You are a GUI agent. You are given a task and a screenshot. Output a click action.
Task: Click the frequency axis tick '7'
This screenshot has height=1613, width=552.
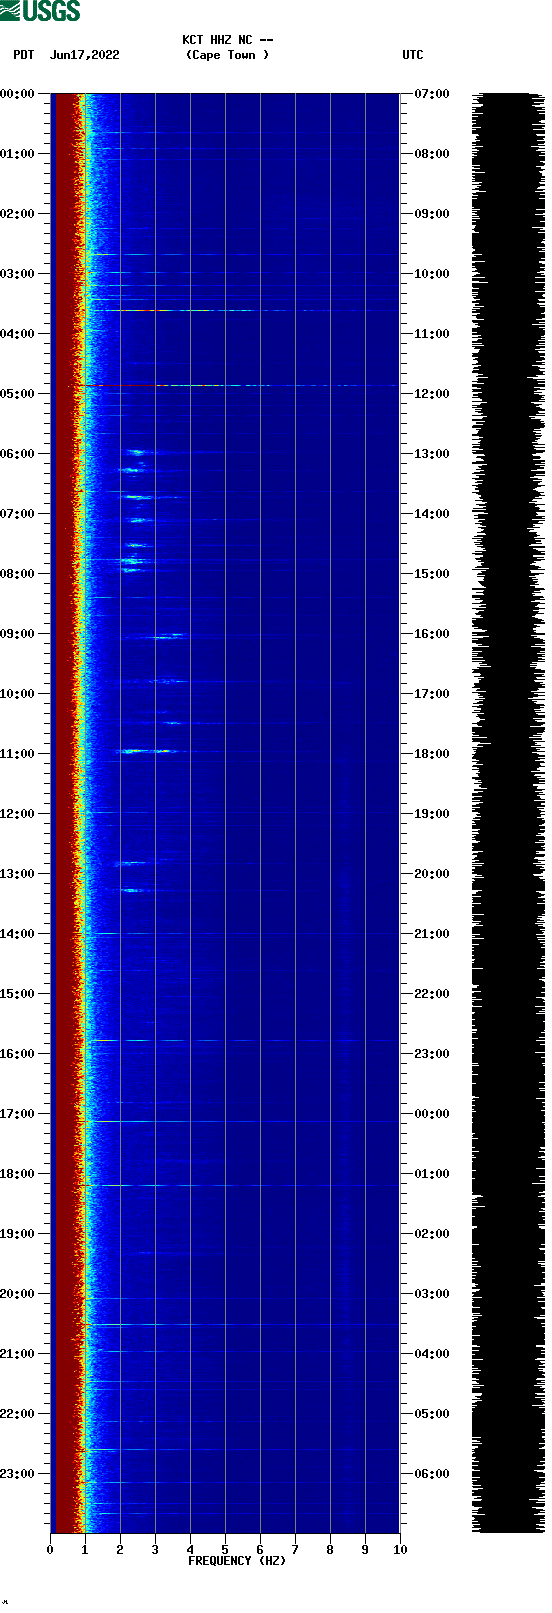pyautogui.click(x=295, y=1550)
